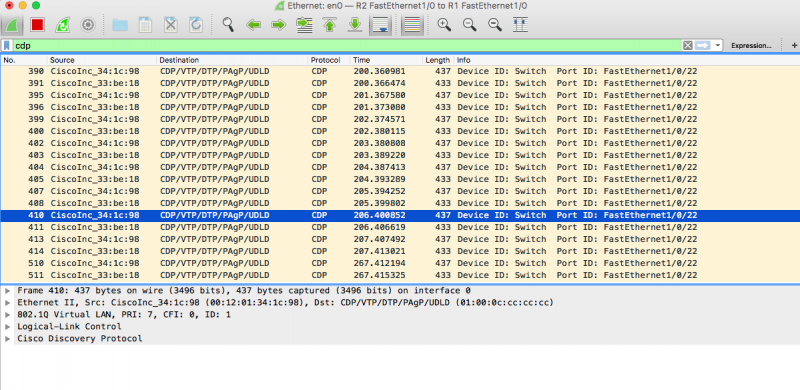Expand the 802.1Q Virtual LAN section
This screenshot has width=800, height=390.
(7, 314)
